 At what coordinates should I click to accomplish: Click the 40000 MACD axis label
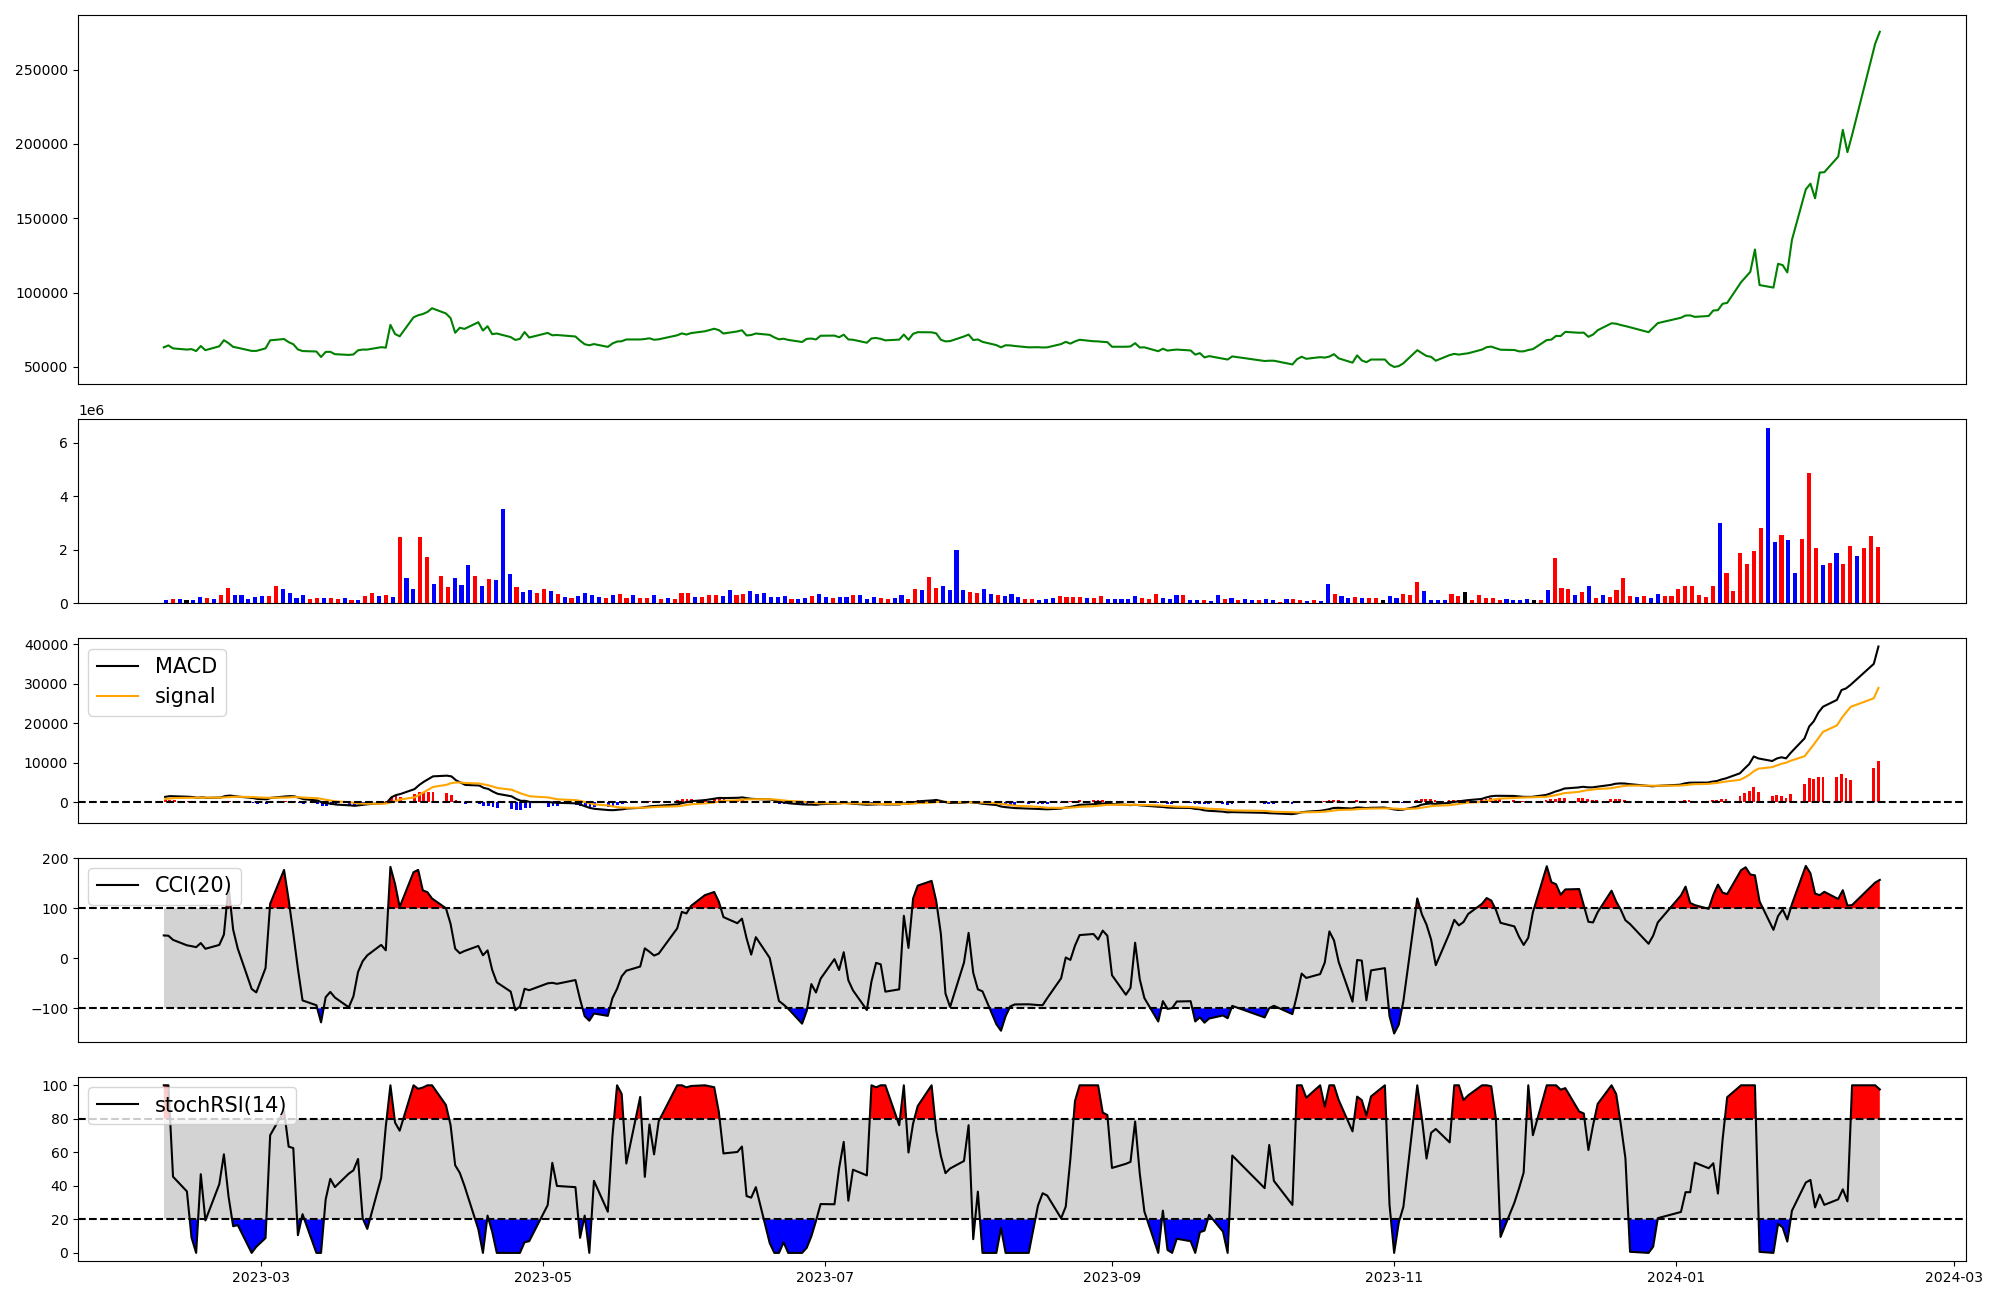45,645
